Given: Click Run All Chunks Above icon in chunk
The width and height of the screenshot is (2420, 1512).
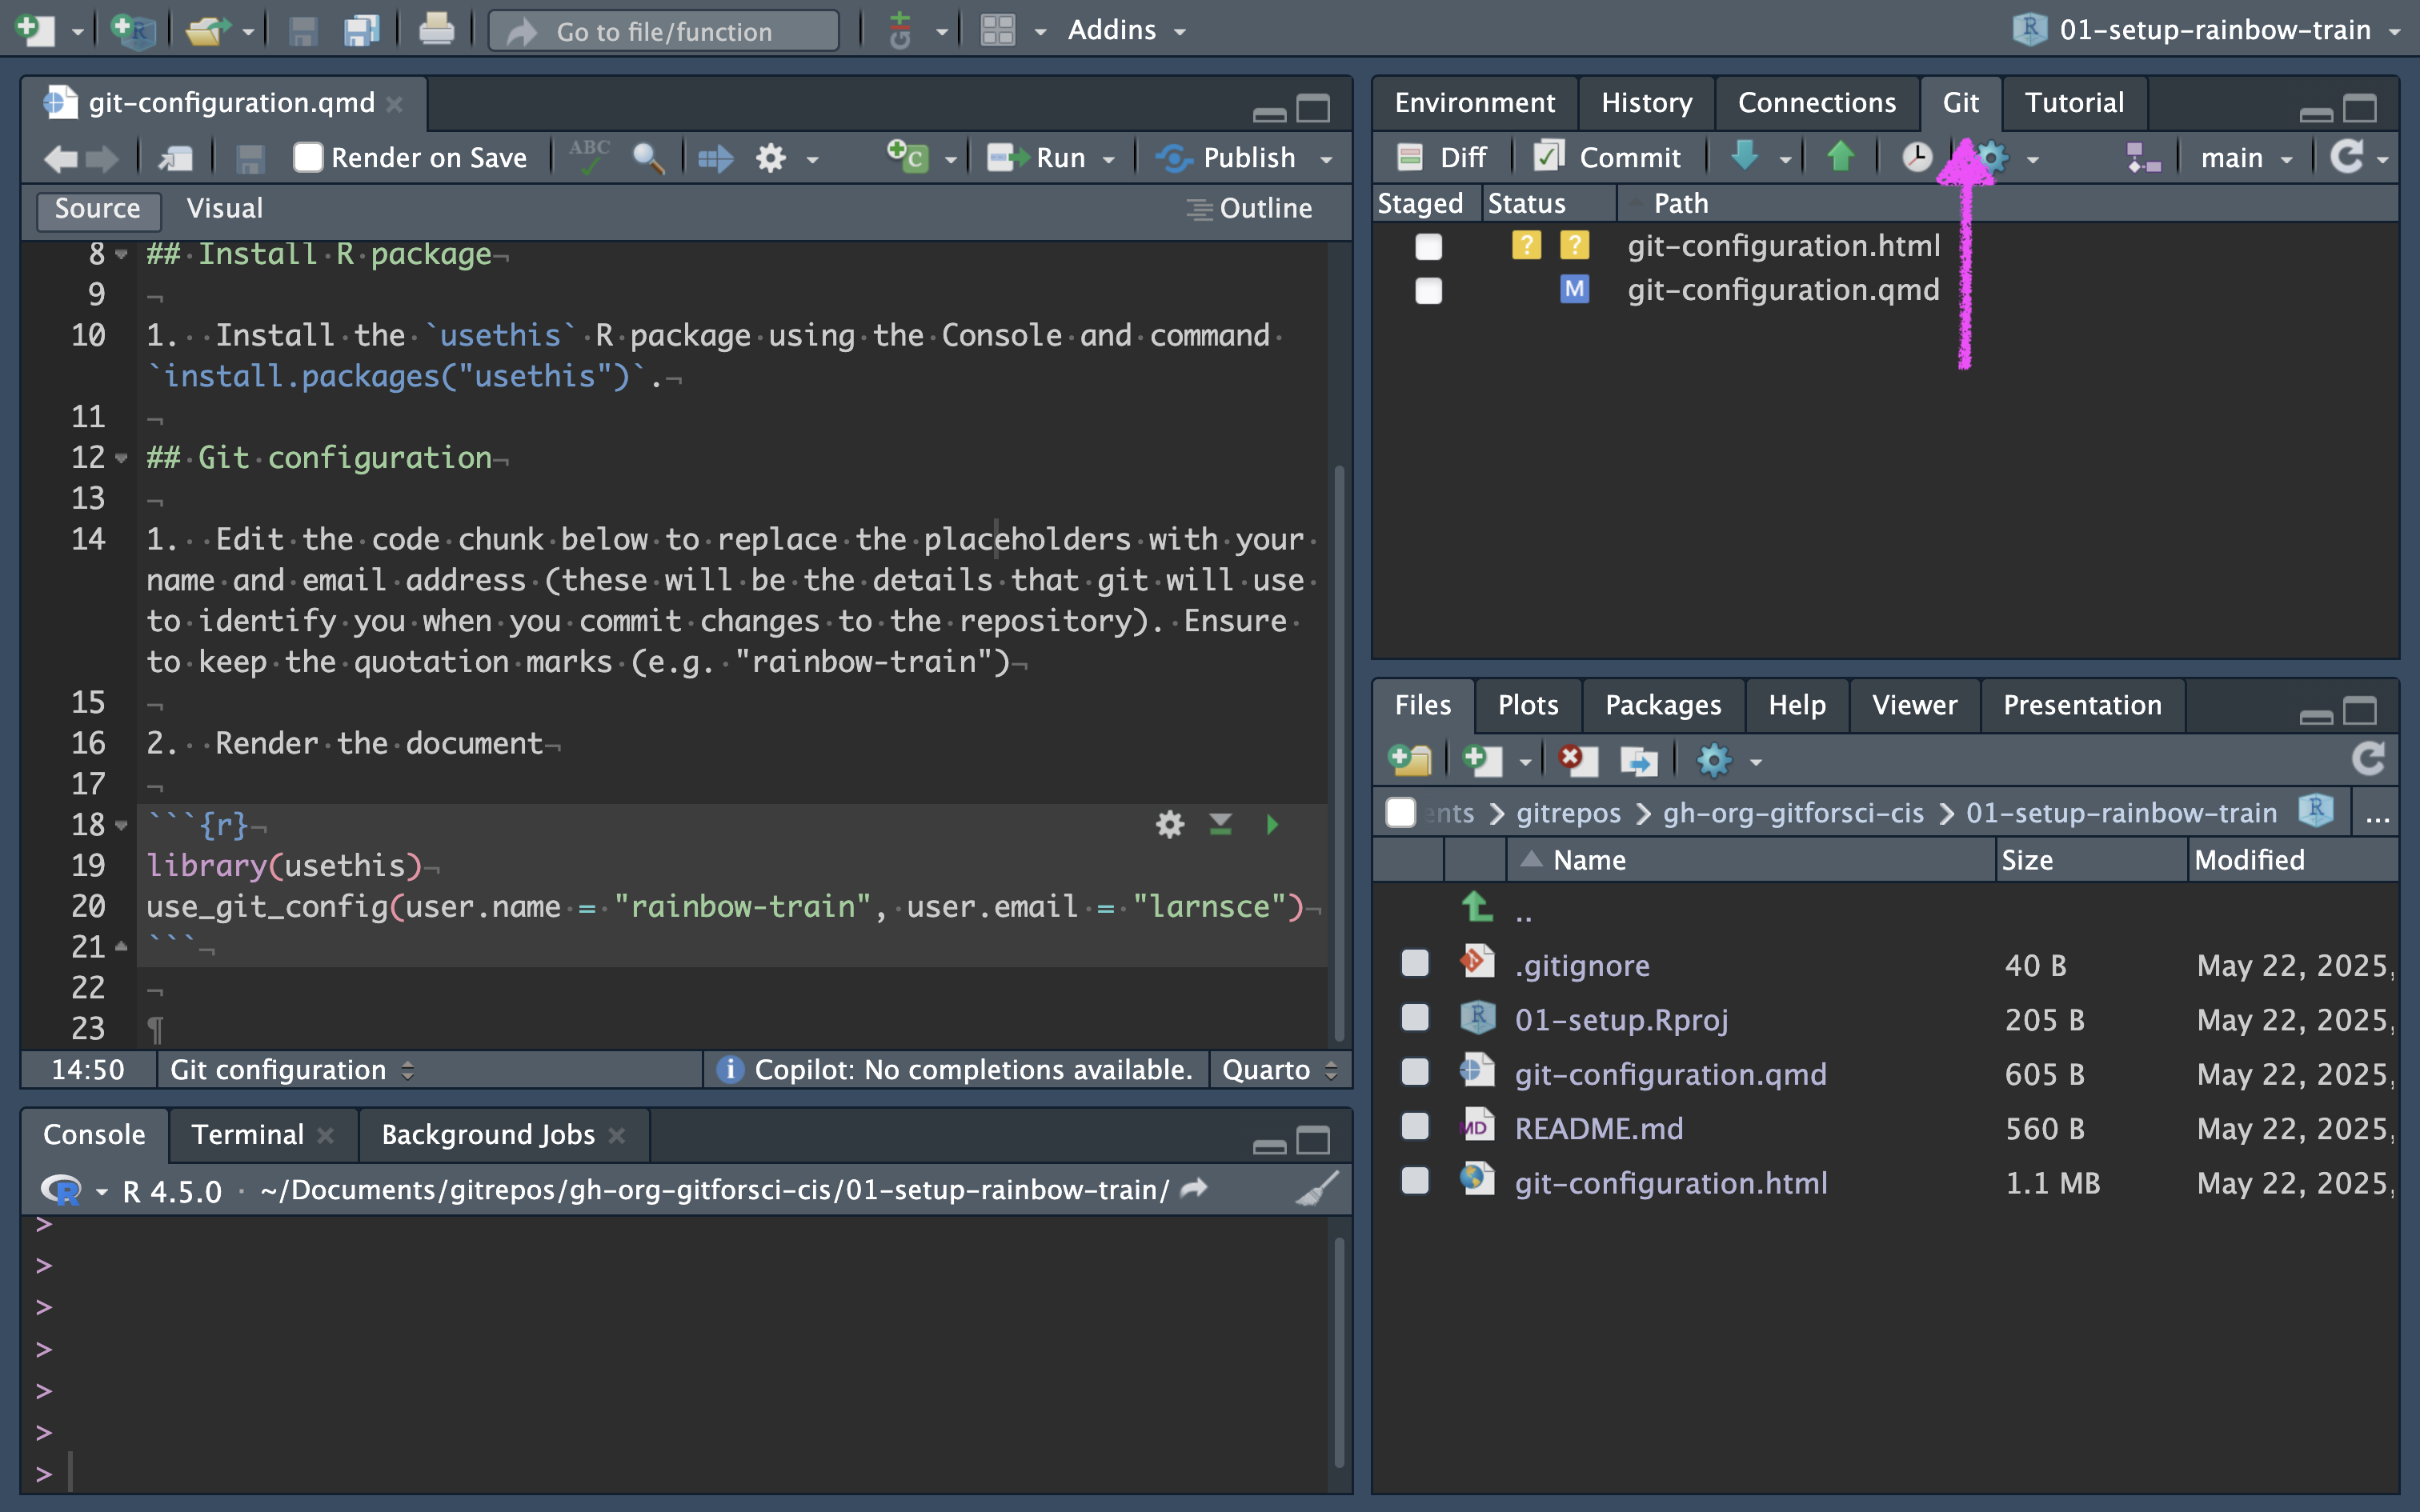Looking at the screenshot, I should [1220, 825].
